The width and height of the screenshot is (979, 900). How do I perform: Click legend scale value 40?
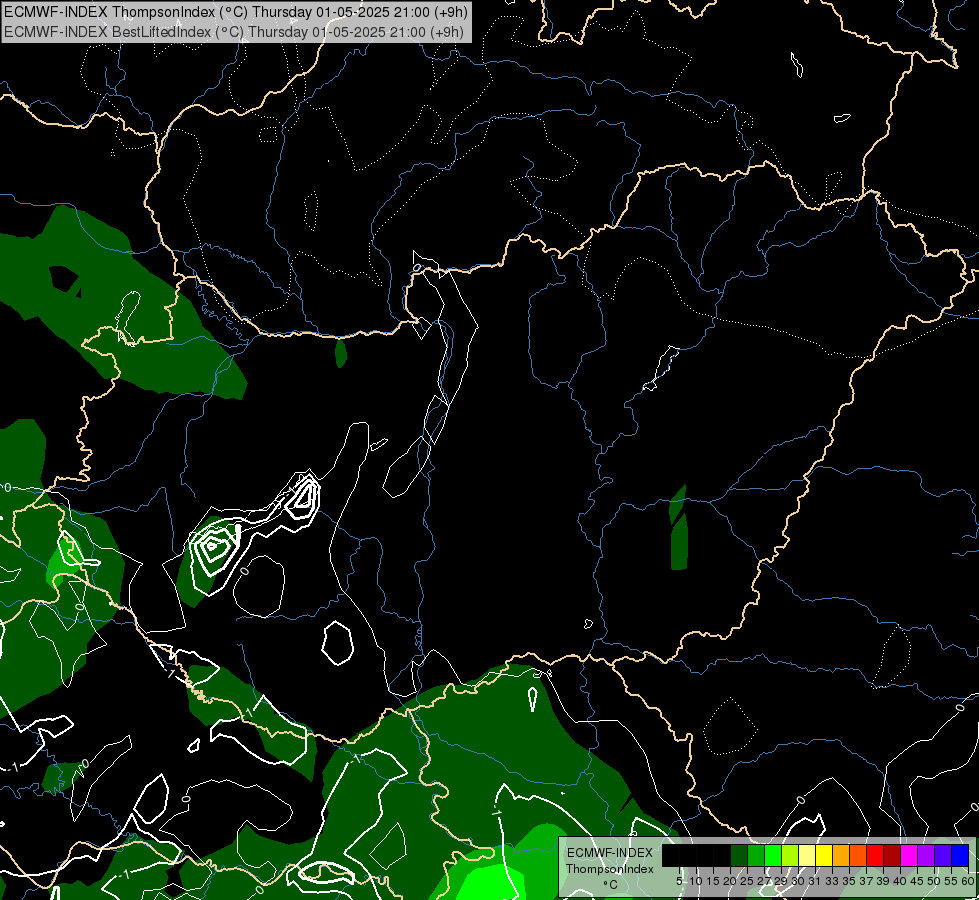tap(900, 881)
